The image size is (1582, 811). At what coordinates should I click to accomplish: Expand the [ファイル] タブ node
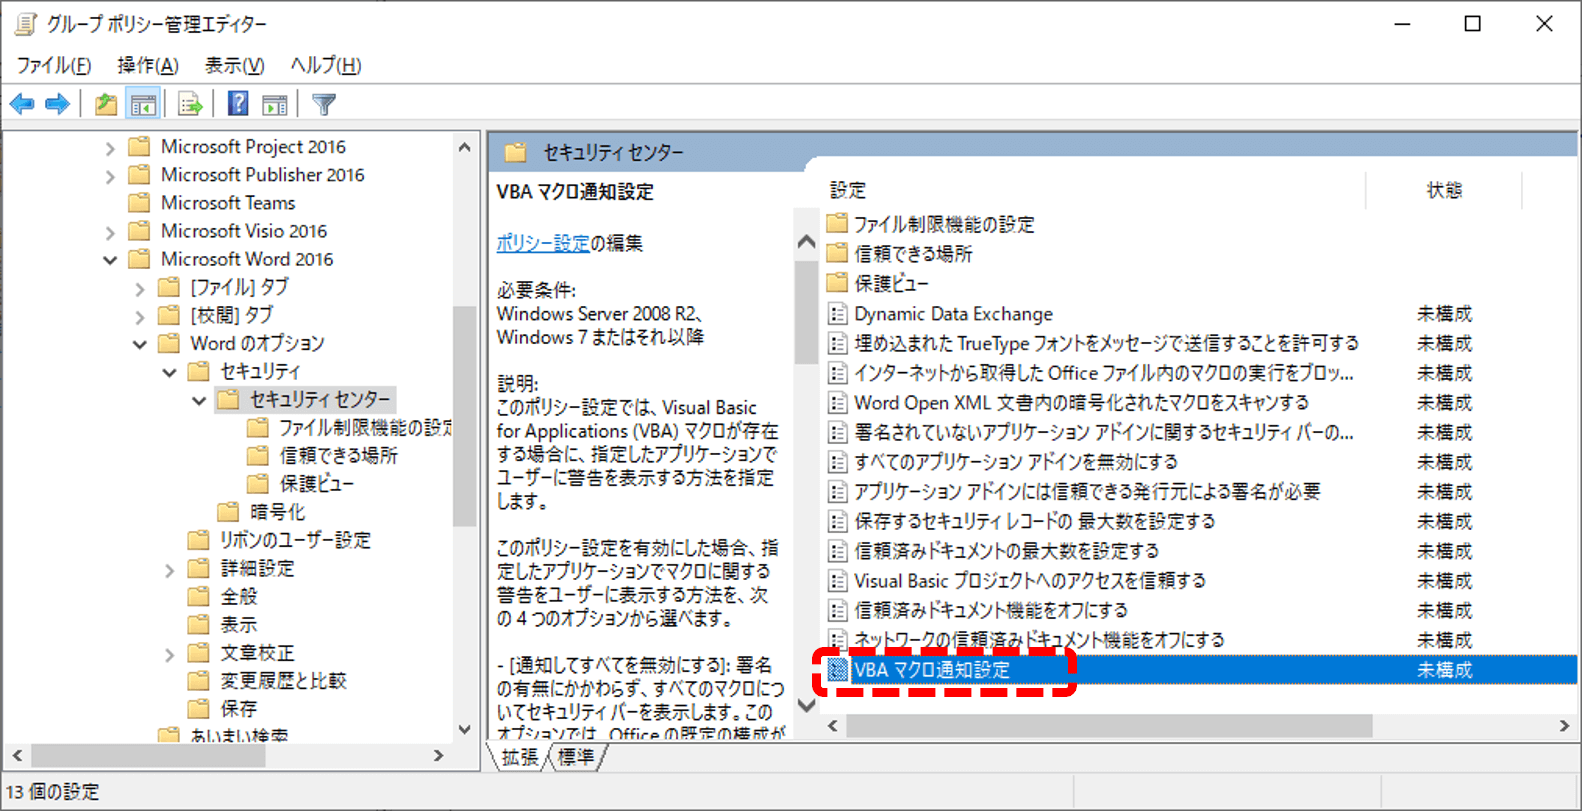140,288
